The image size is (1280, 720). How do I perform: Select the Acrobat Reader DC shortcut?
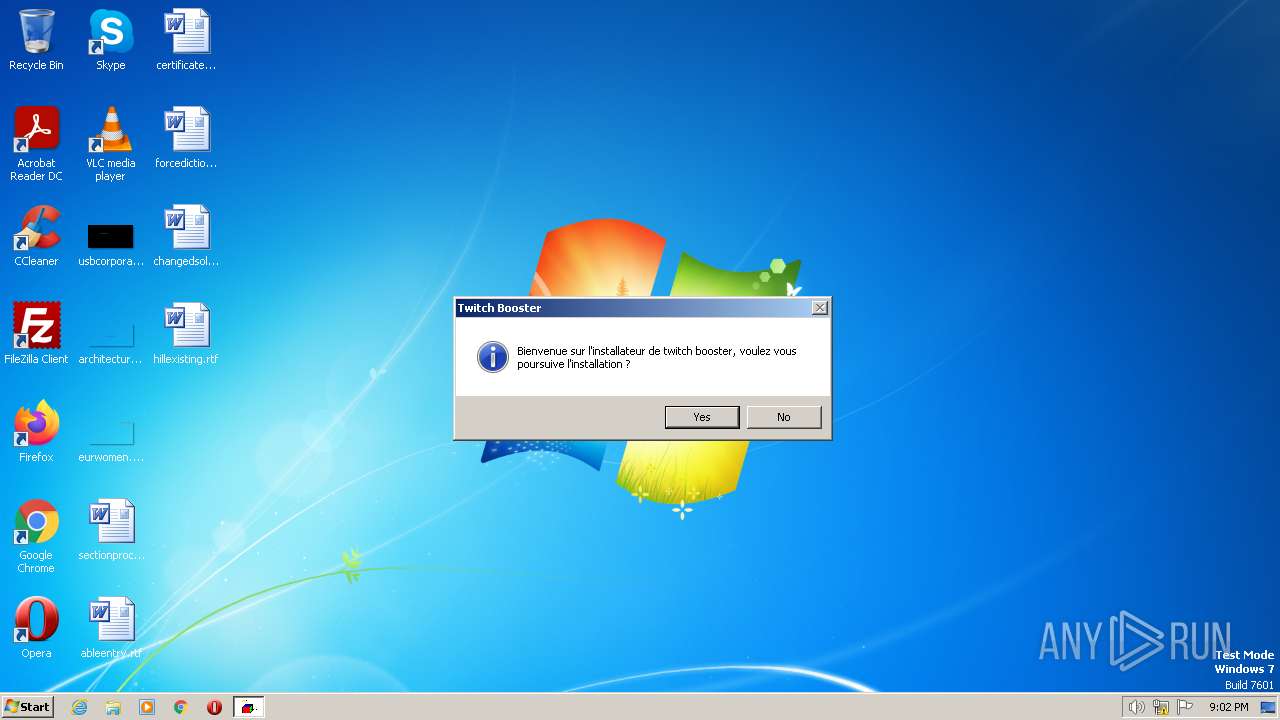36,144
